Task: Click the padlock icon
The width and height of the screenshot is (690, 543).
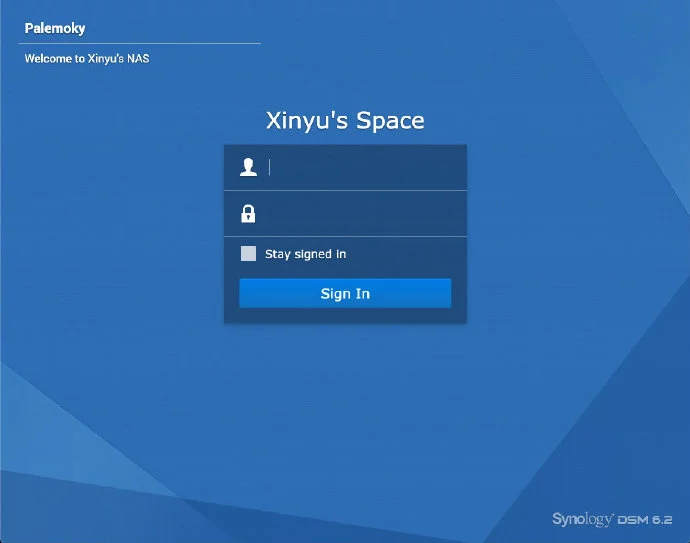Action: click(x=248, y=213)
